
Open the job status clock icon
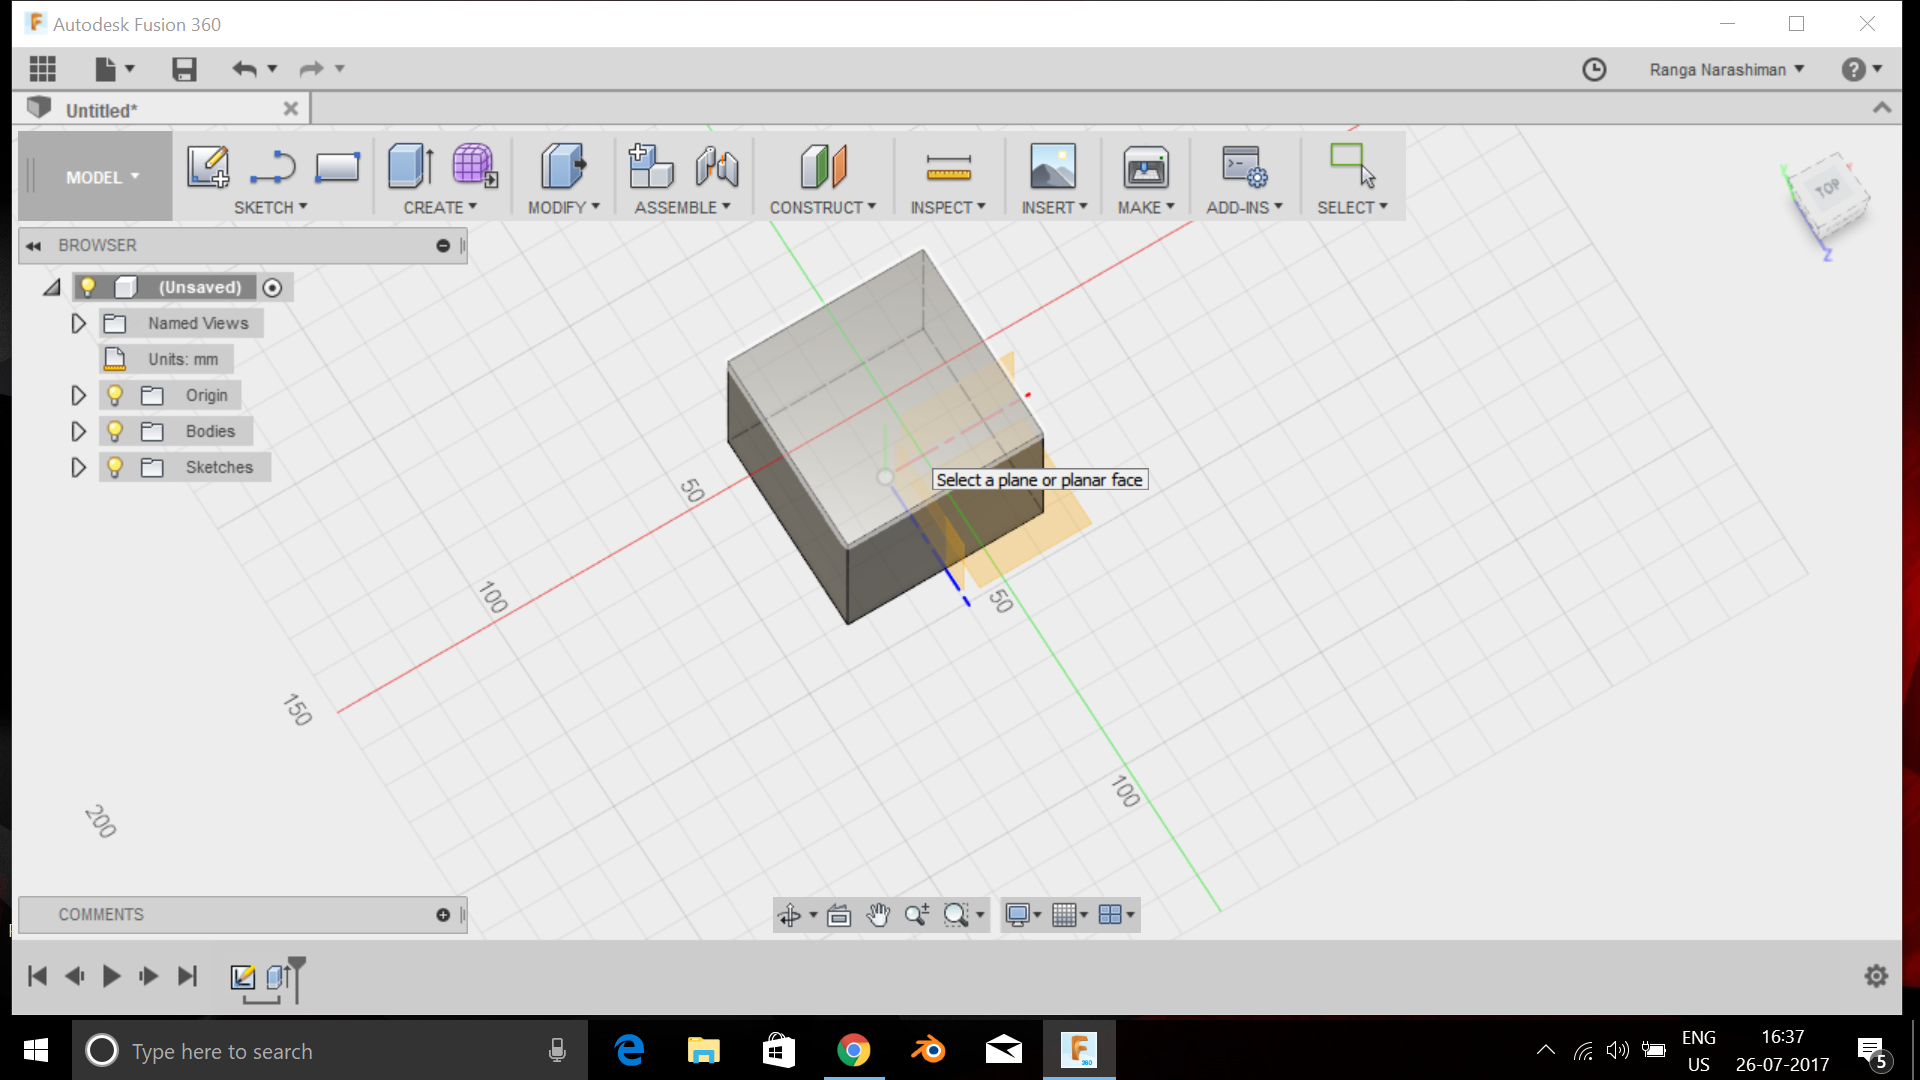point(1594,69)
